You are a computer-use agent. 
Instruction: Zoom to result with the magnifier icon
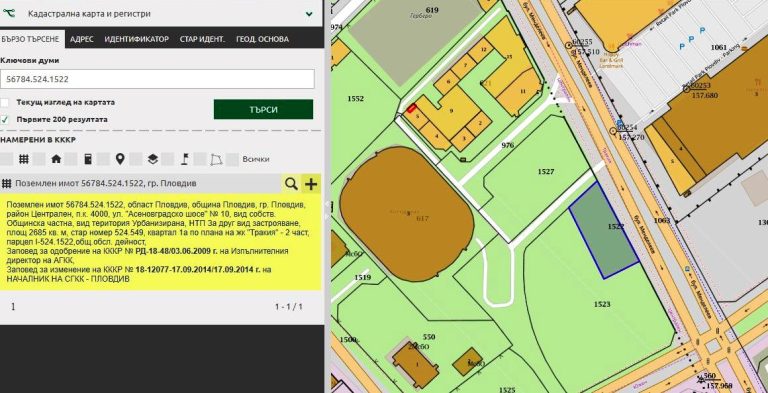291,184
